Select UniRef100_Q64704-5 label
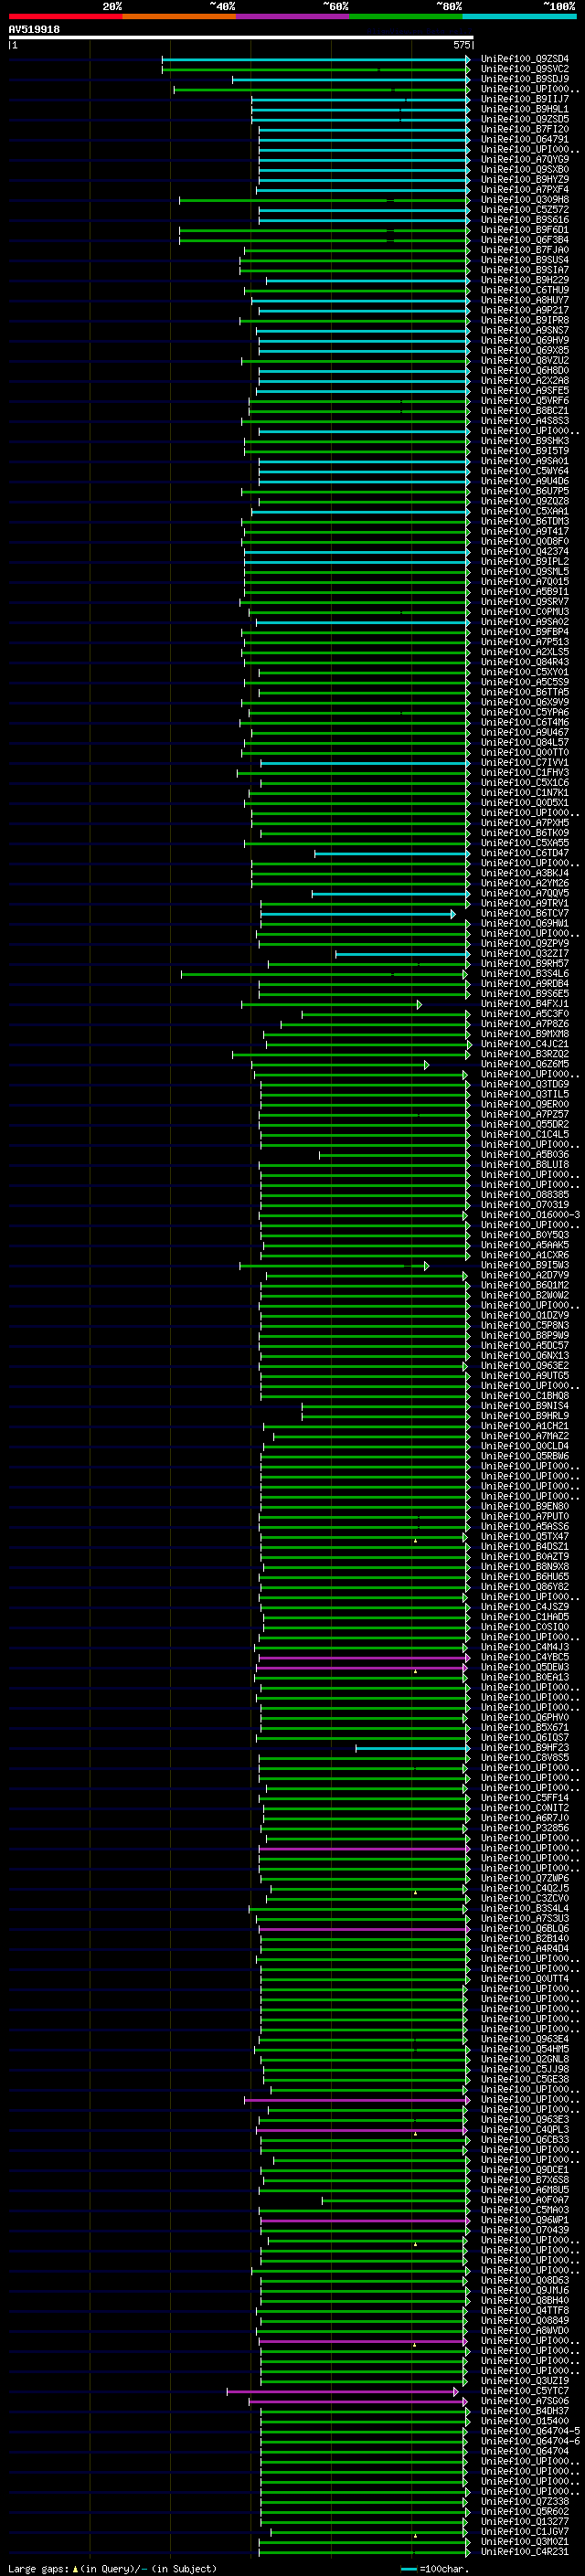This screenshot has height=2576, width=585. (530, 2430)
